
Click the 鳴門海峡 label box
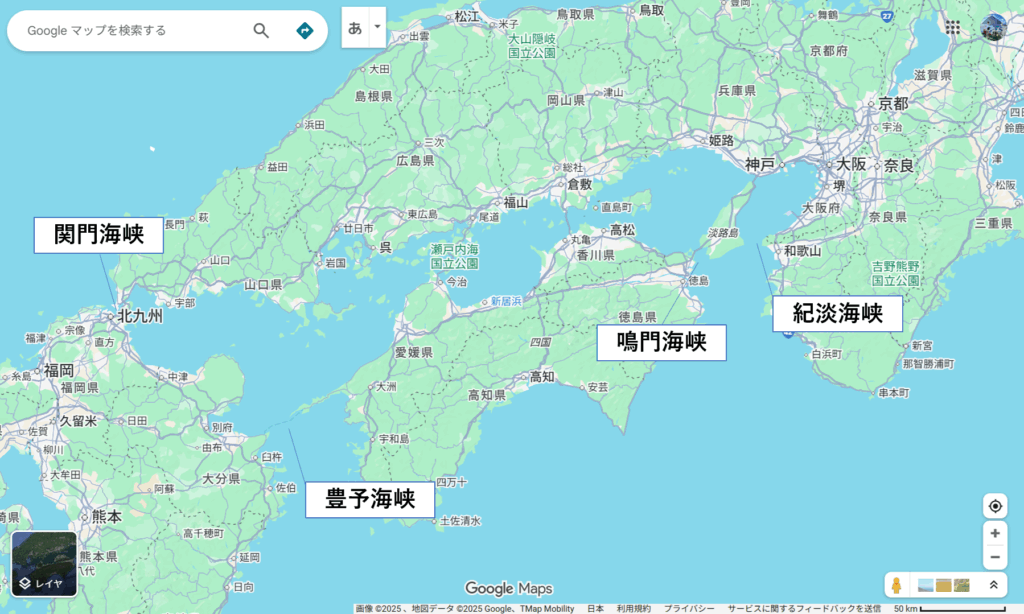click(661, 343)
